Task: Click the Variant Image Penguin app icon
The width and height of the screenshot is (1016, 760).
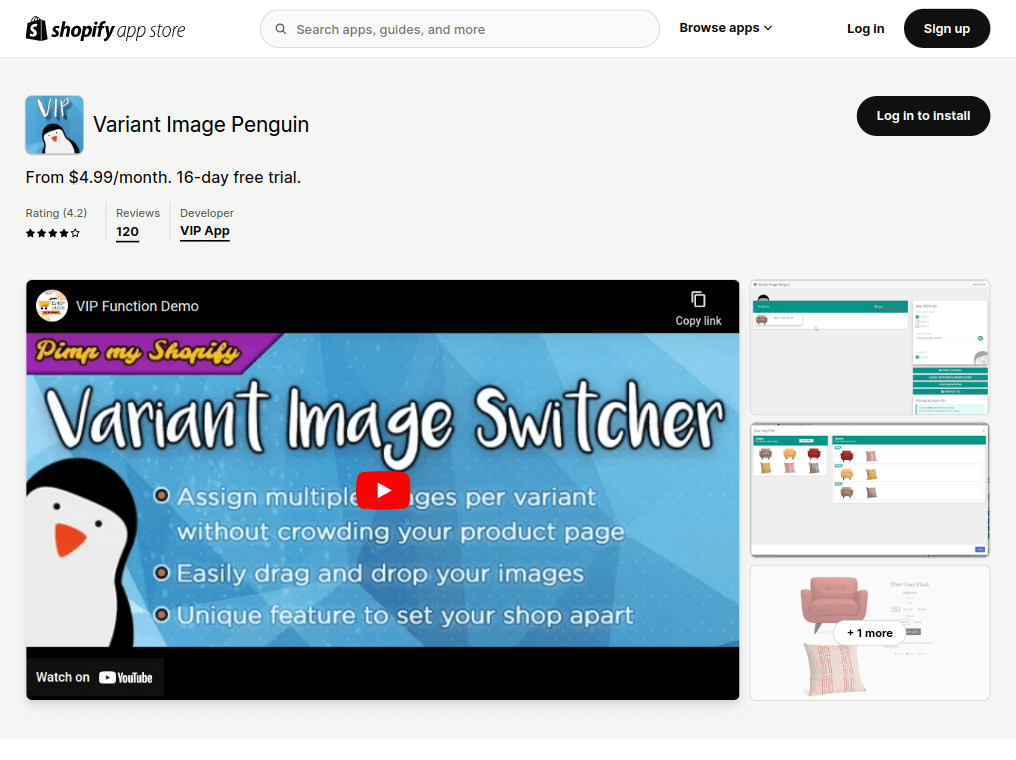Action: tap(54, 124)
